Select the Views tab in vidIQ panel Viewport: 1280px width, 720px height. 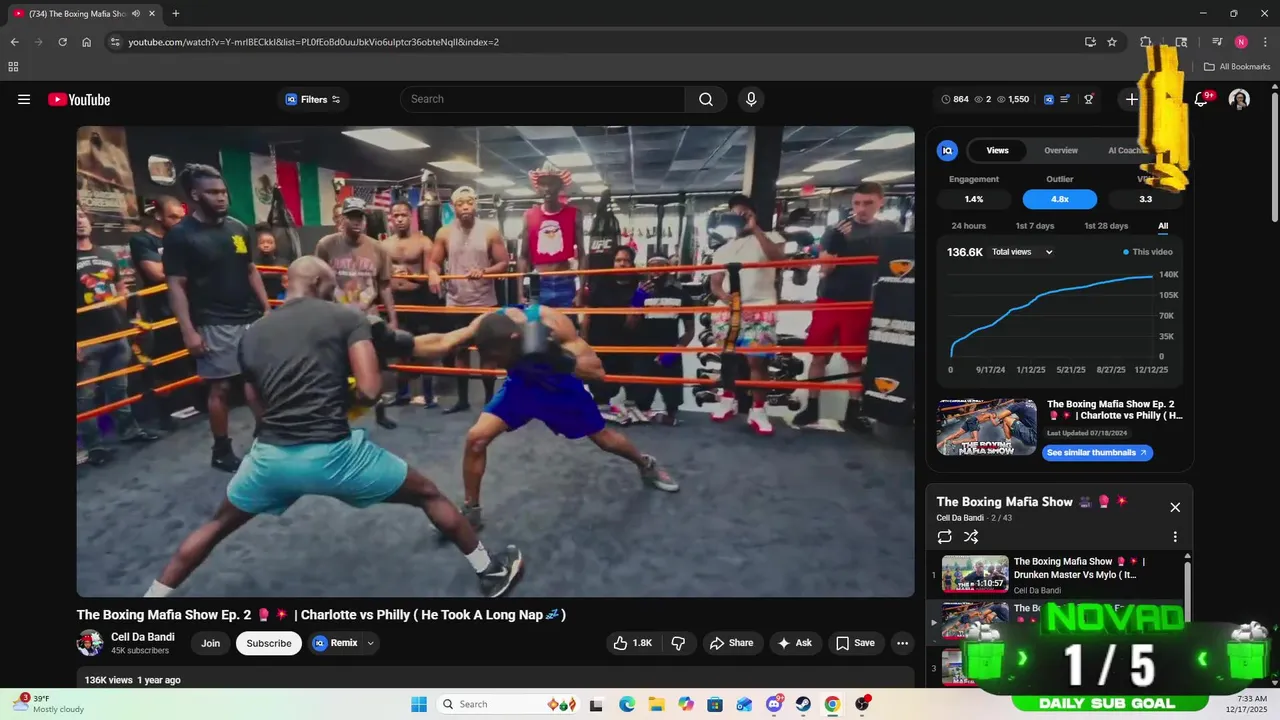tap(998, 150)
